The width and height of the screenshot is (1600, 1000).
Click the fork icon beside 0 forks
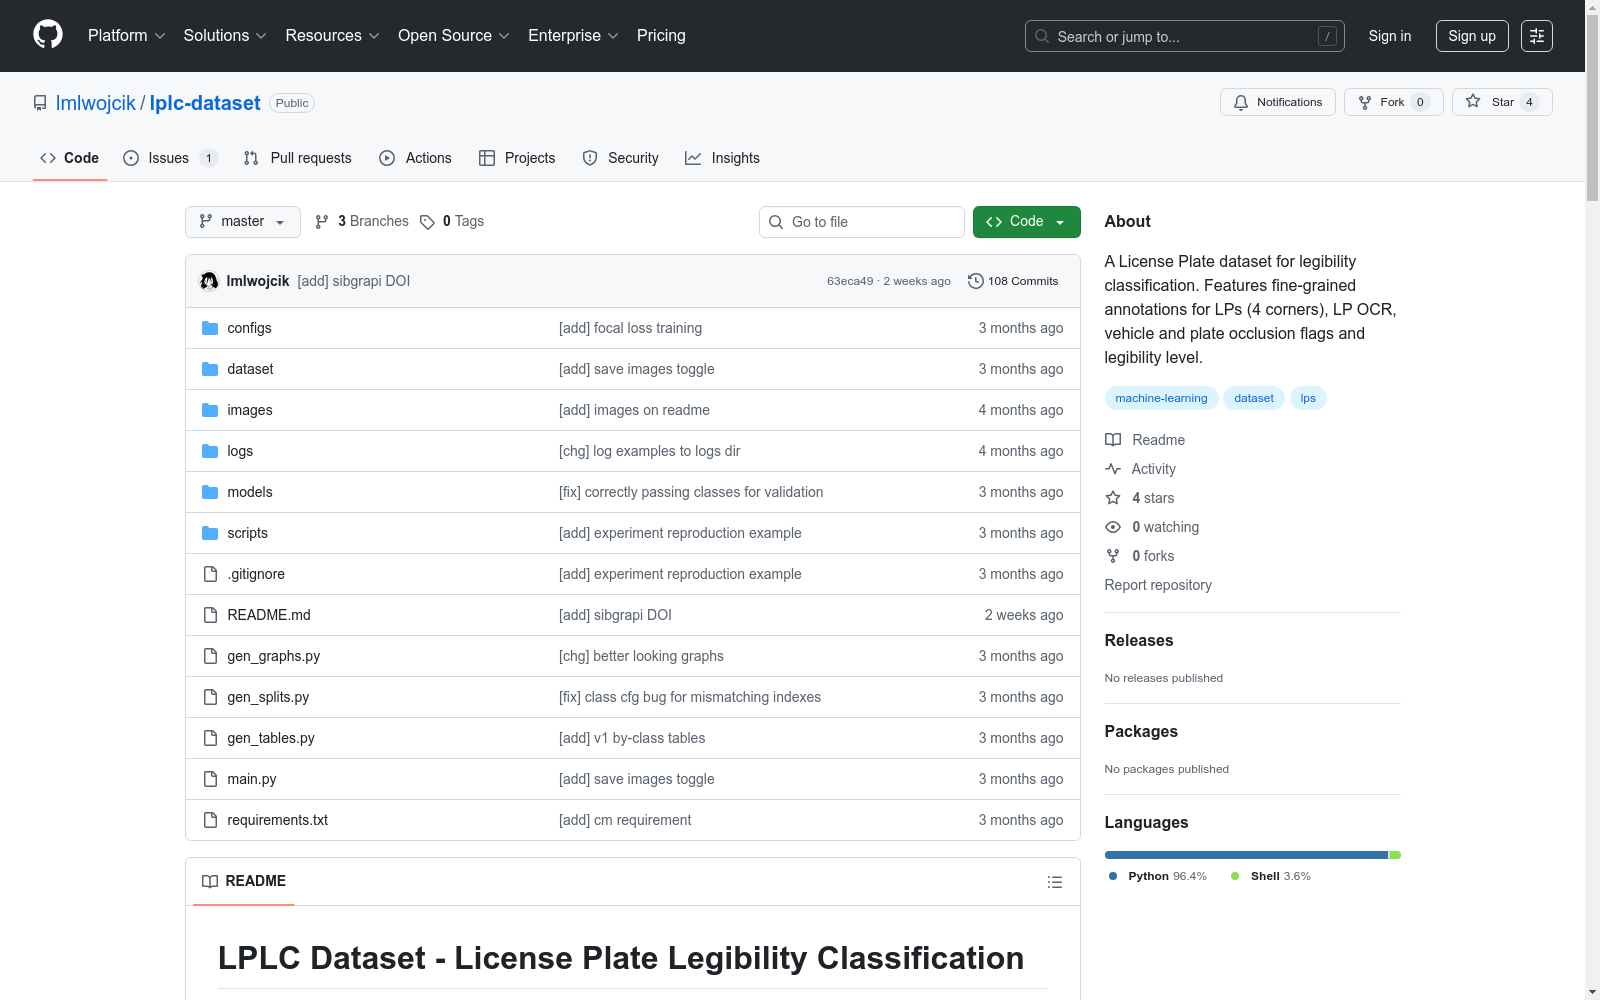[x=1113, y=556]
